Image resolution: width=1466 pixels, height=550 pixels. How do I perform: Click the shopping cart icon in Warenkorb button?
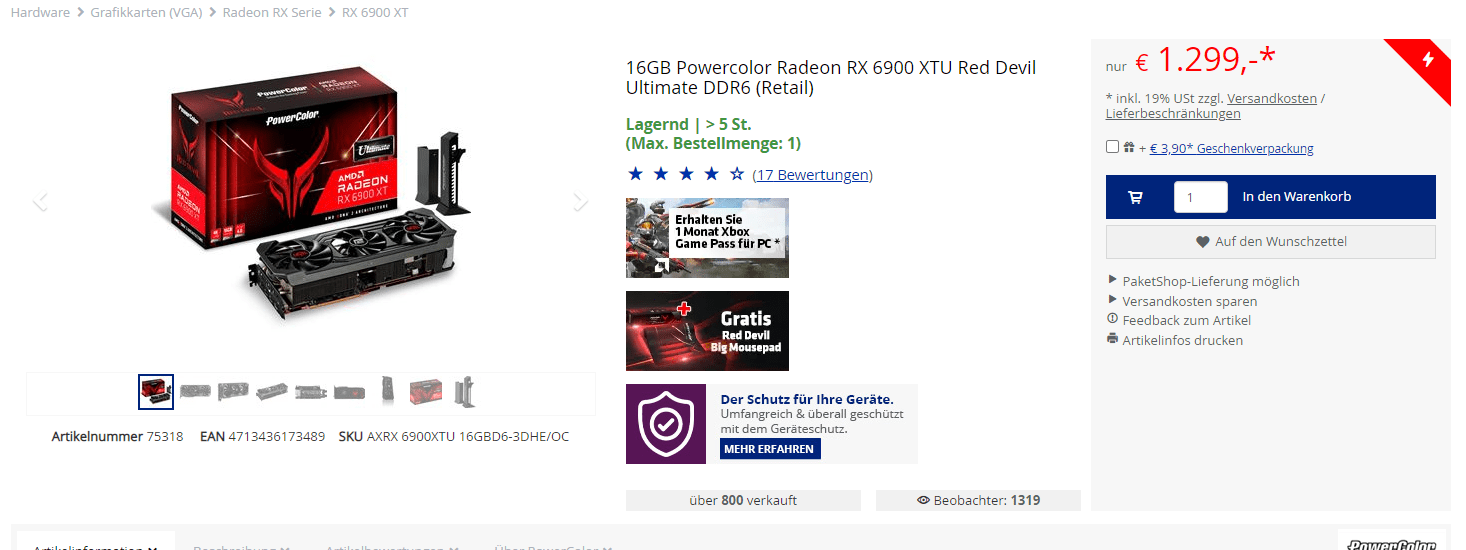[1135, 197]
